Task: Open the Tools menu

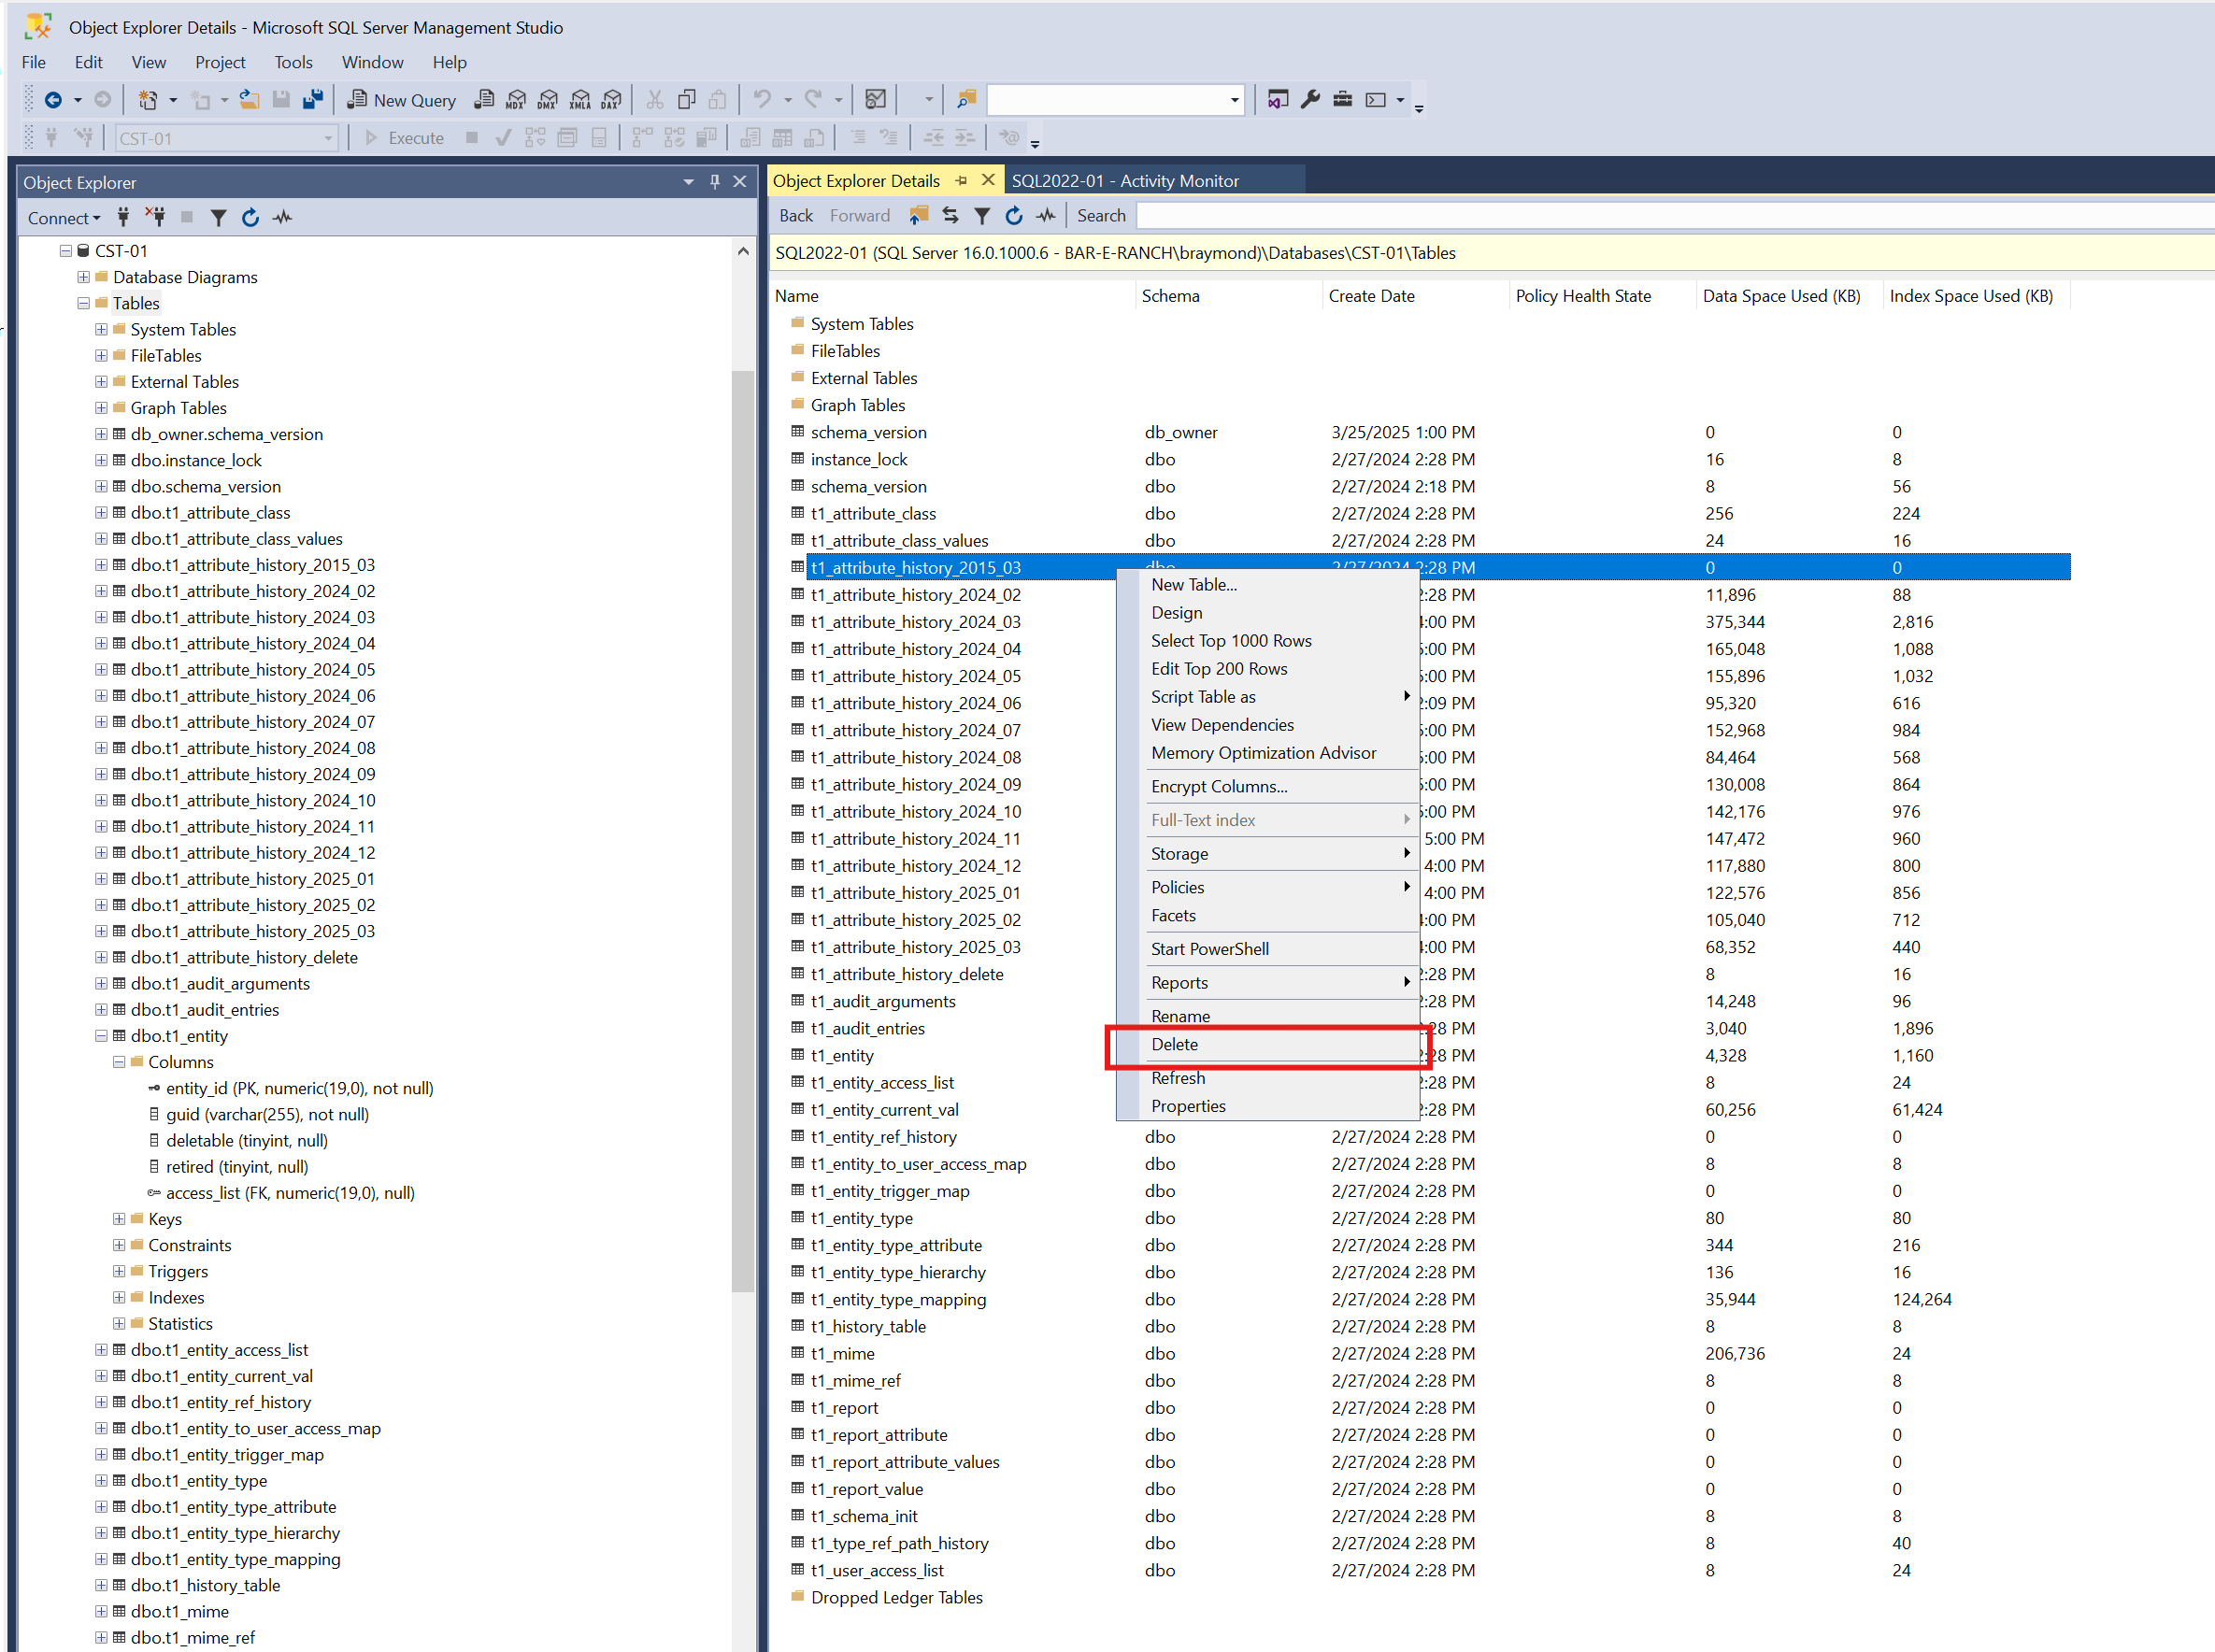Action: coord(294,62)
